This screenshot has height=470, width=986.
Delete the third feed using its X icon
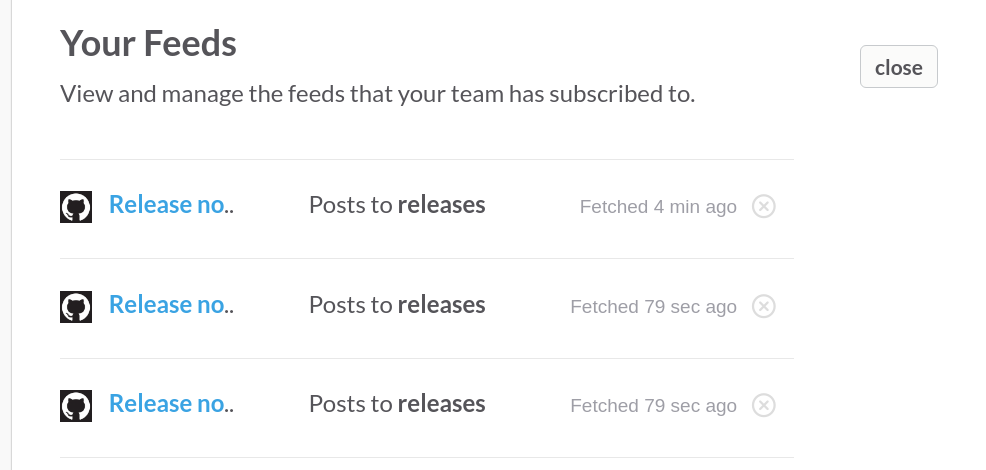click(763, 405)
